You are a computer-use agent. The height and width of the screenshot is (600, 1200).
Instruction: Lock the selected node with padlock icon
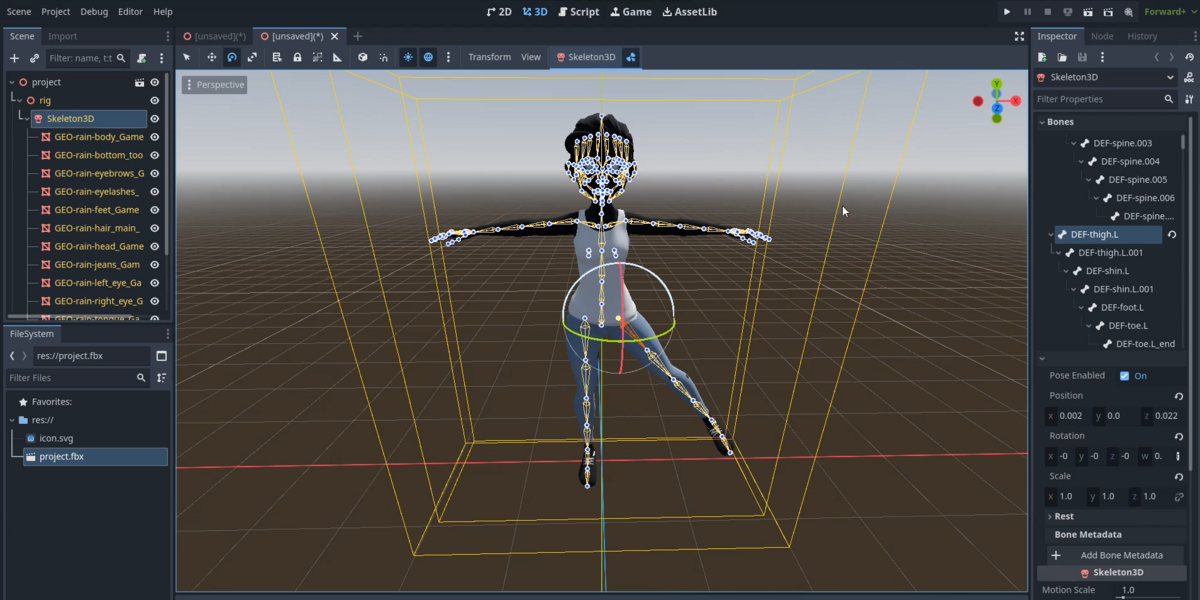click(297, 57)
